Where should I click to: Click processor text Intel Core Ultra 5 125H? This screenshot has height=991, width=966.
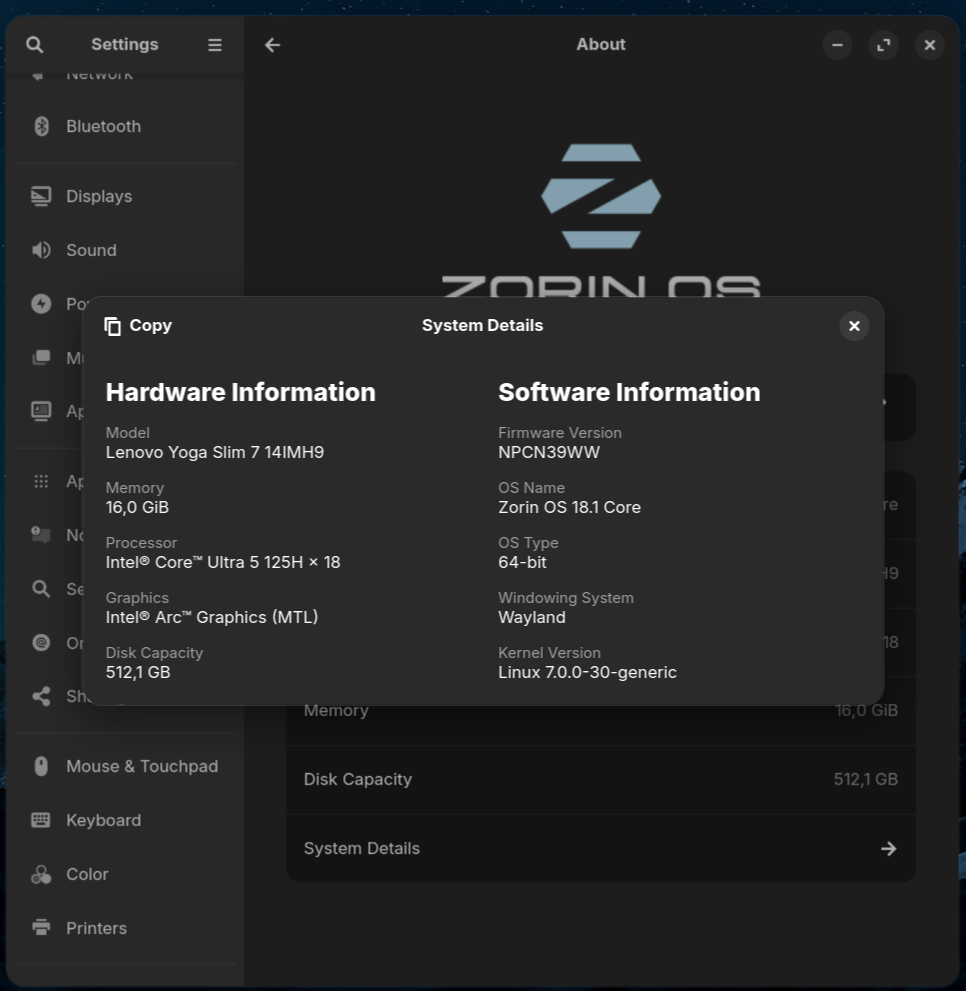click(x=223, y=562)
